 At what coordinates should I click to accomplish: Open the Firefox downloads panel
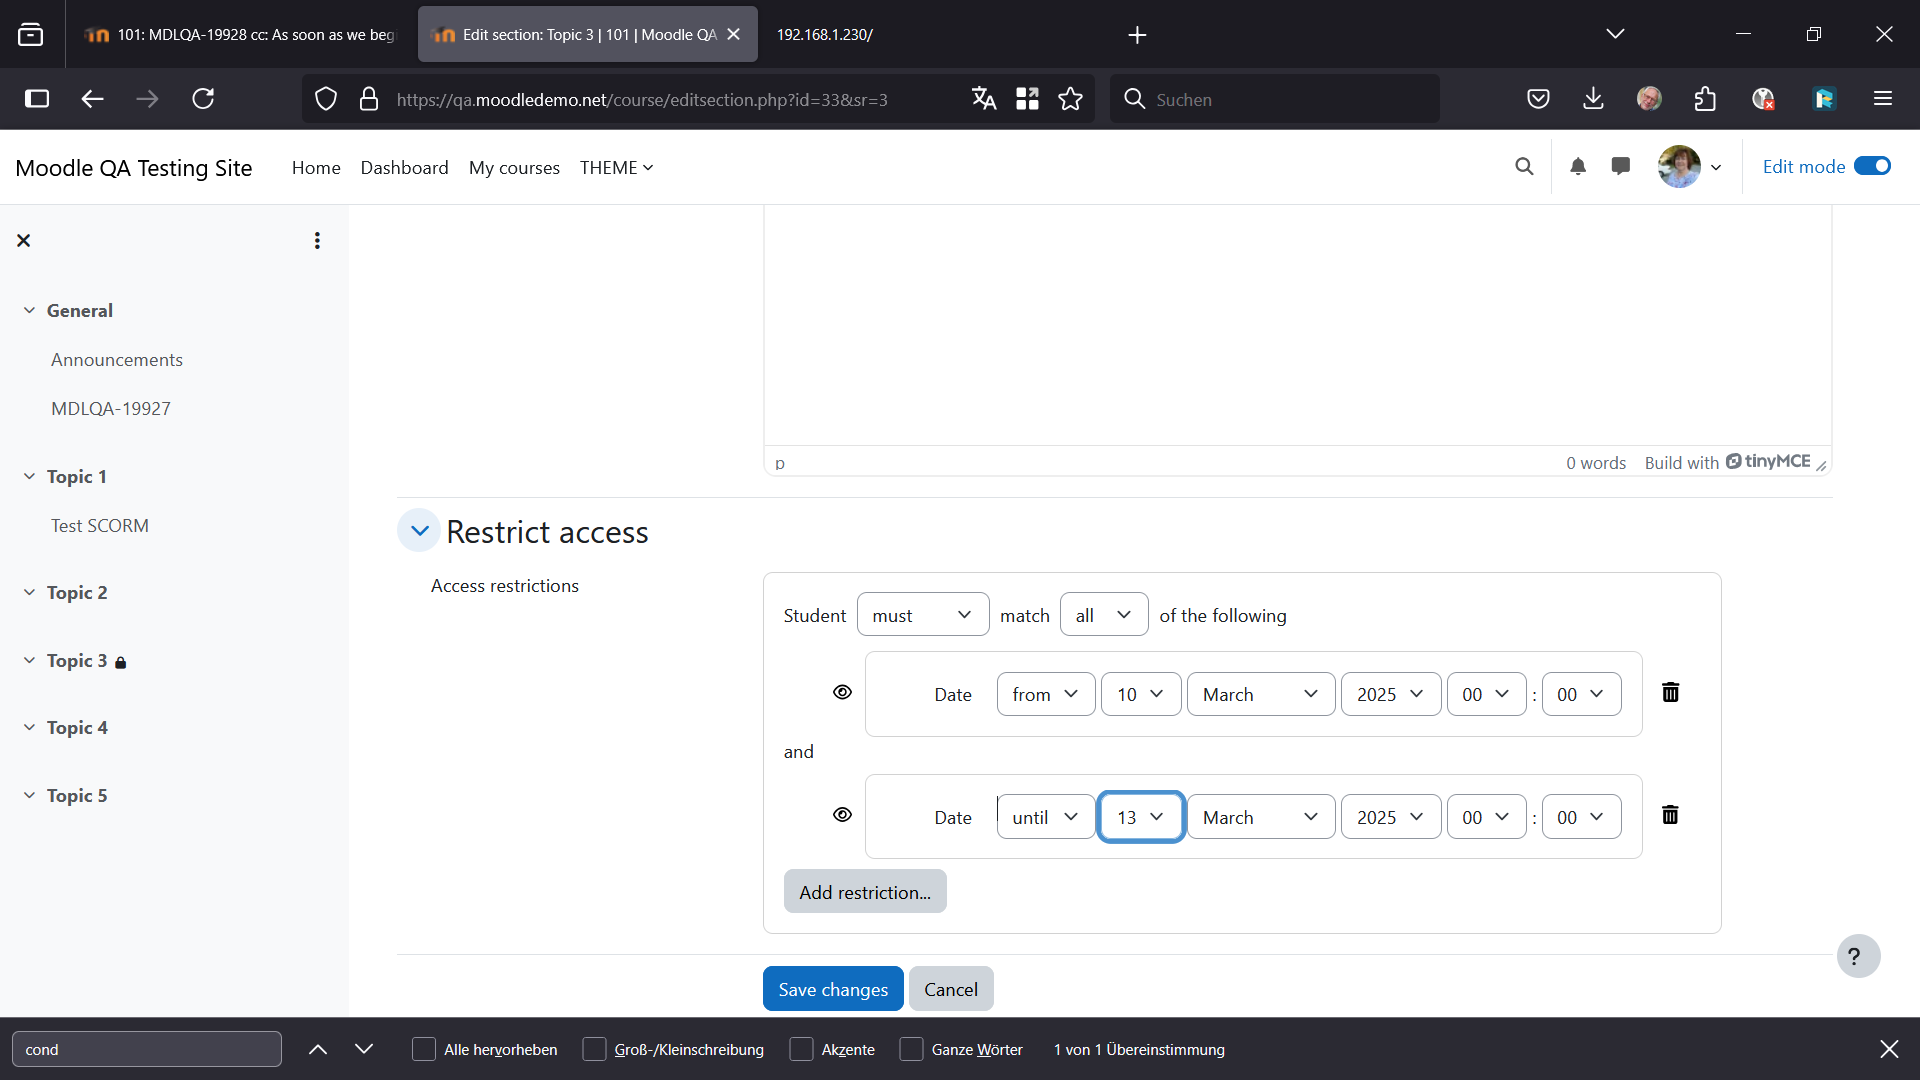tap(1593, 99)
